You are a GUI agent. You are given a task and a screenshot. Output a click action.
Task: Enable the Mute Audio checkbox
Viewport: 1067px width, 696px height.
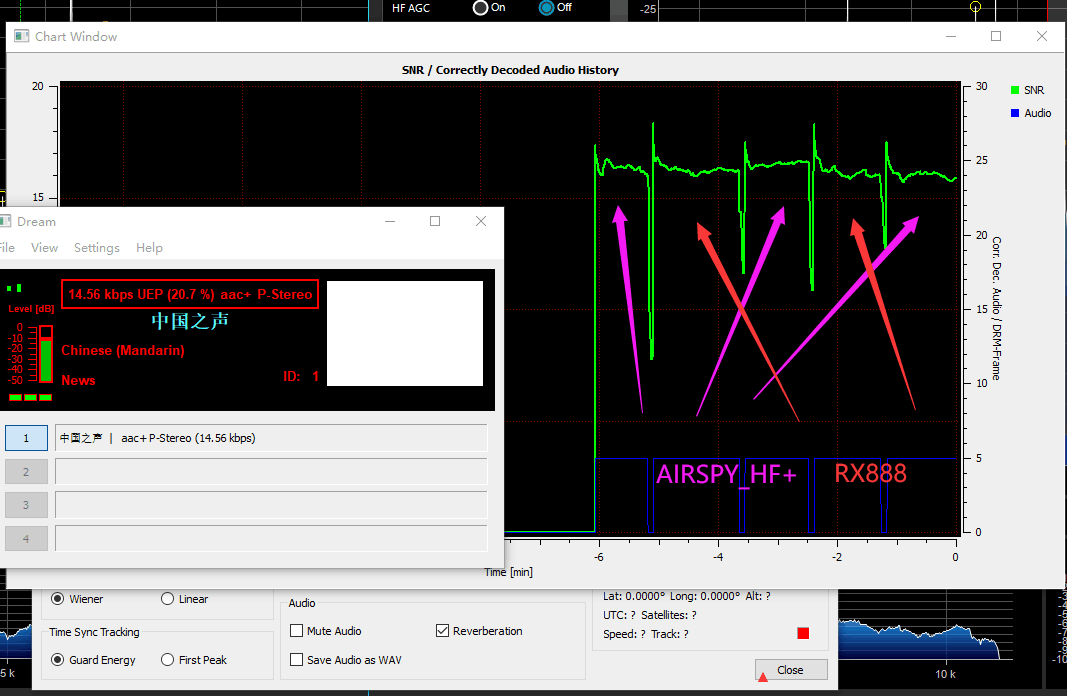pyautogui.click(x=297, y=631)
